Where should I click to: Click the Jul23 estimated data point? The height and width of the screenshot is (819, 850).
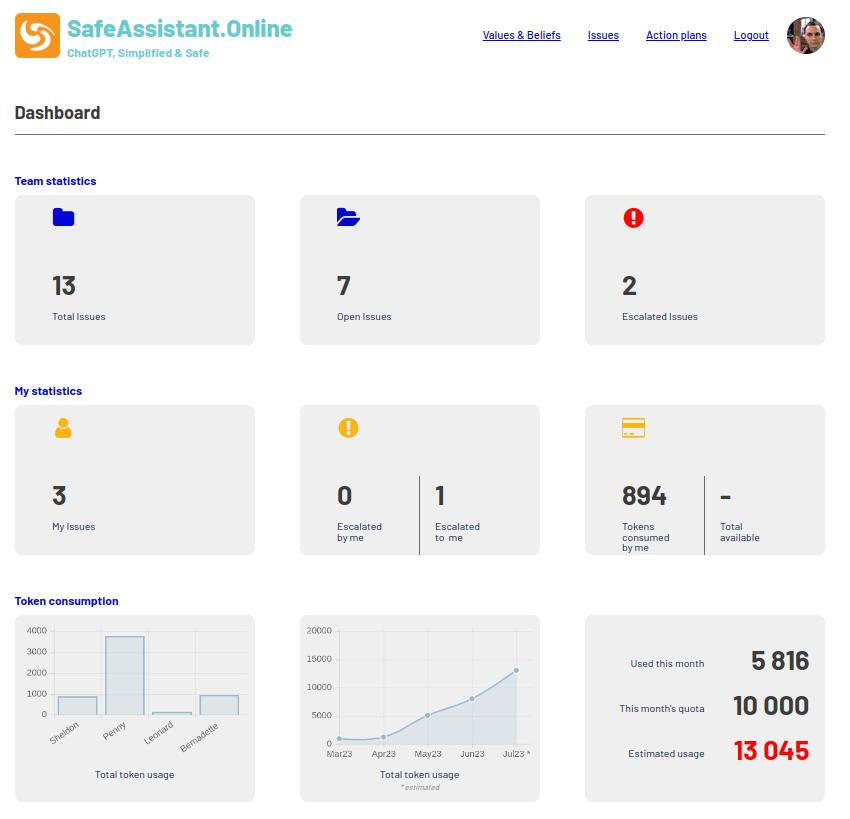click(516, 670)
